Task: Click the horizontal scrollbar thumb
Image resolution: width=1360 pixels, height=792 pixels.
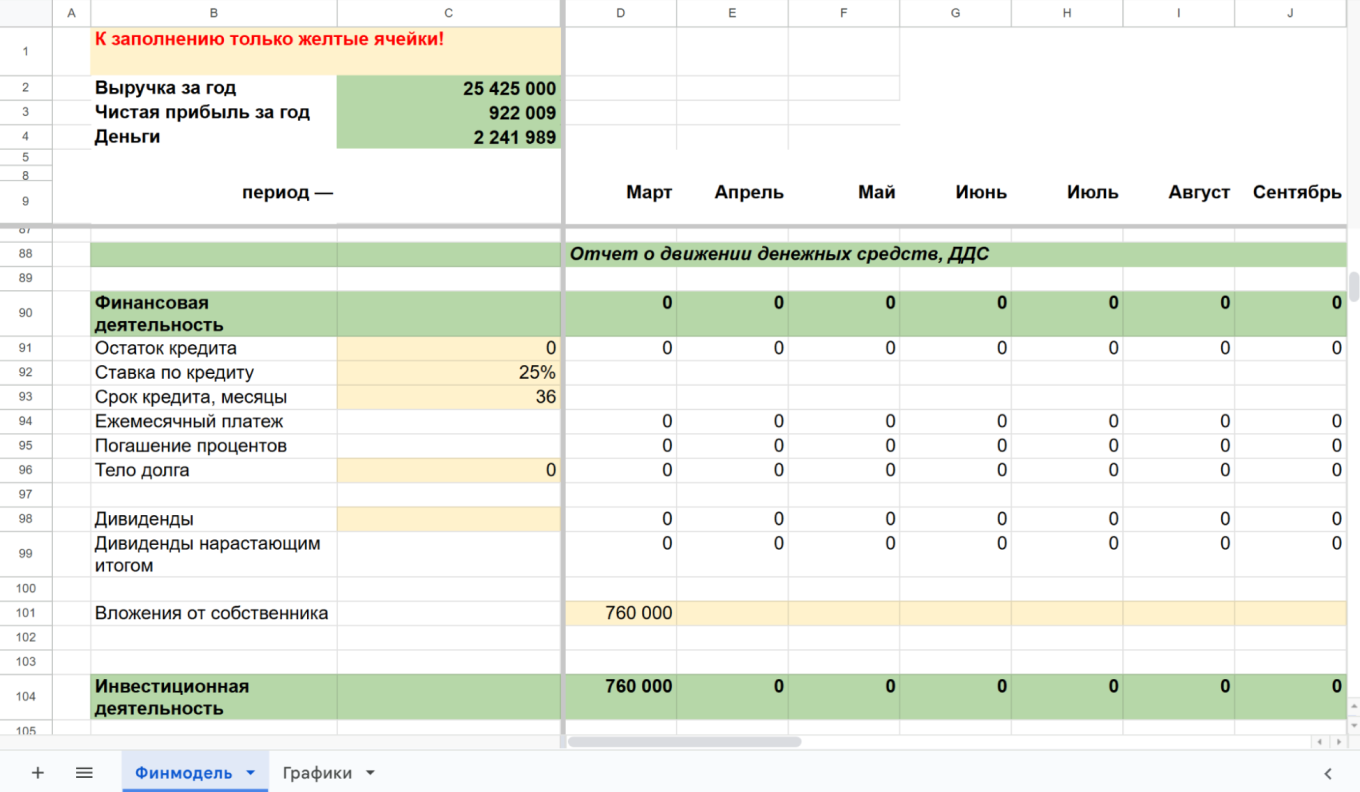Action: (x=685, y=742)
